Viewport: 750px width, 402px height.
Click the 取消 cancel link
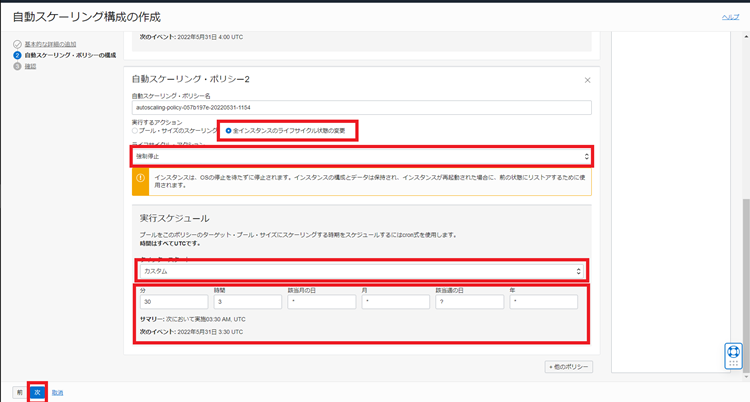click(x=59, y=392)
